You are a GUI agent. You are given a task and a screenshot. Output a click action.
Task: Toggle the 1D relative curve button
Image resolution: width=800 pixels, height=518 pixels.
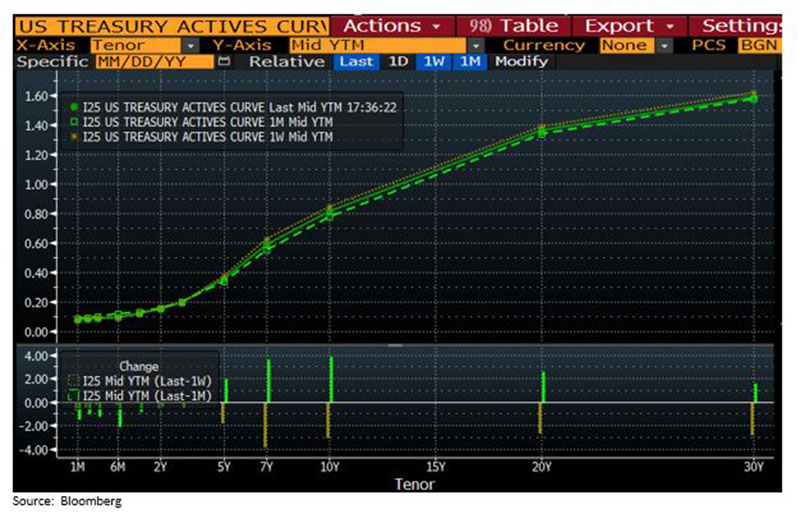click(x=398, y=62)
